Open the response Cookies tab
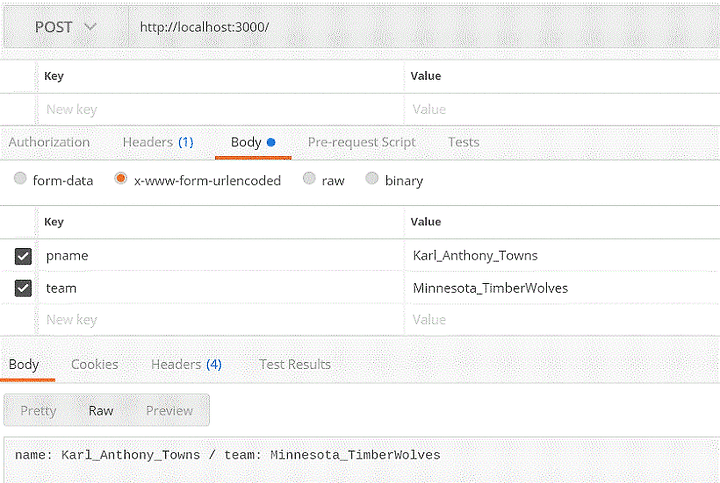Viewport: 720px width, 483px height. [95, 365]
